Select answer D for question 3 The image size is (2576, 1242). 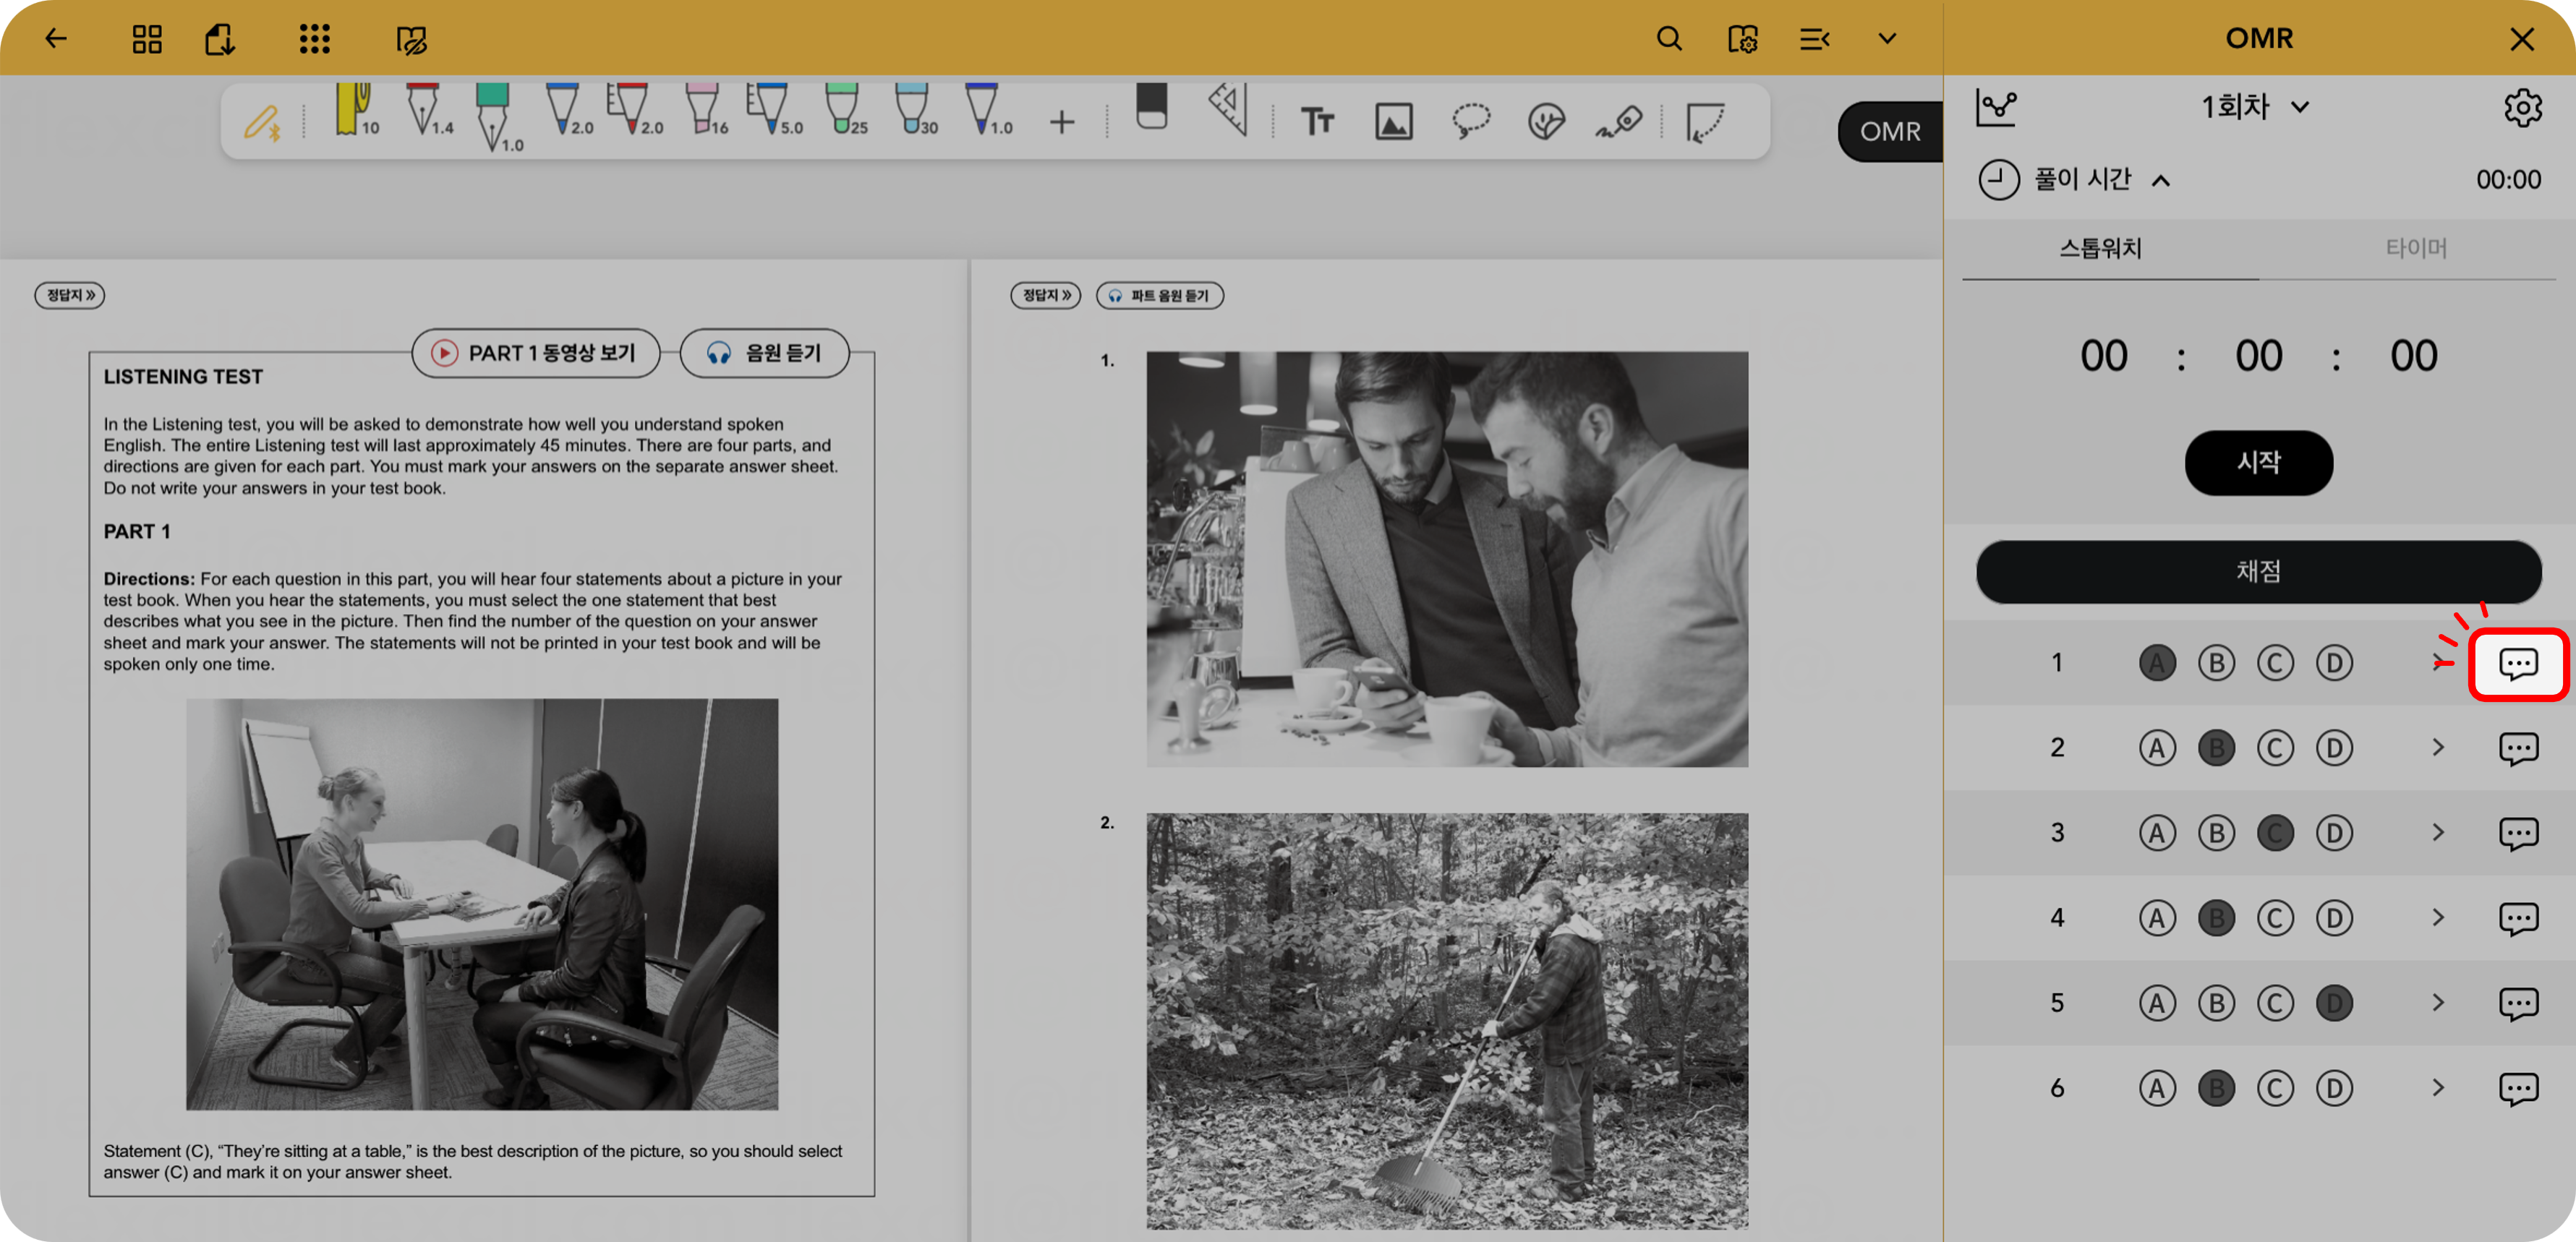(2334, 833)
